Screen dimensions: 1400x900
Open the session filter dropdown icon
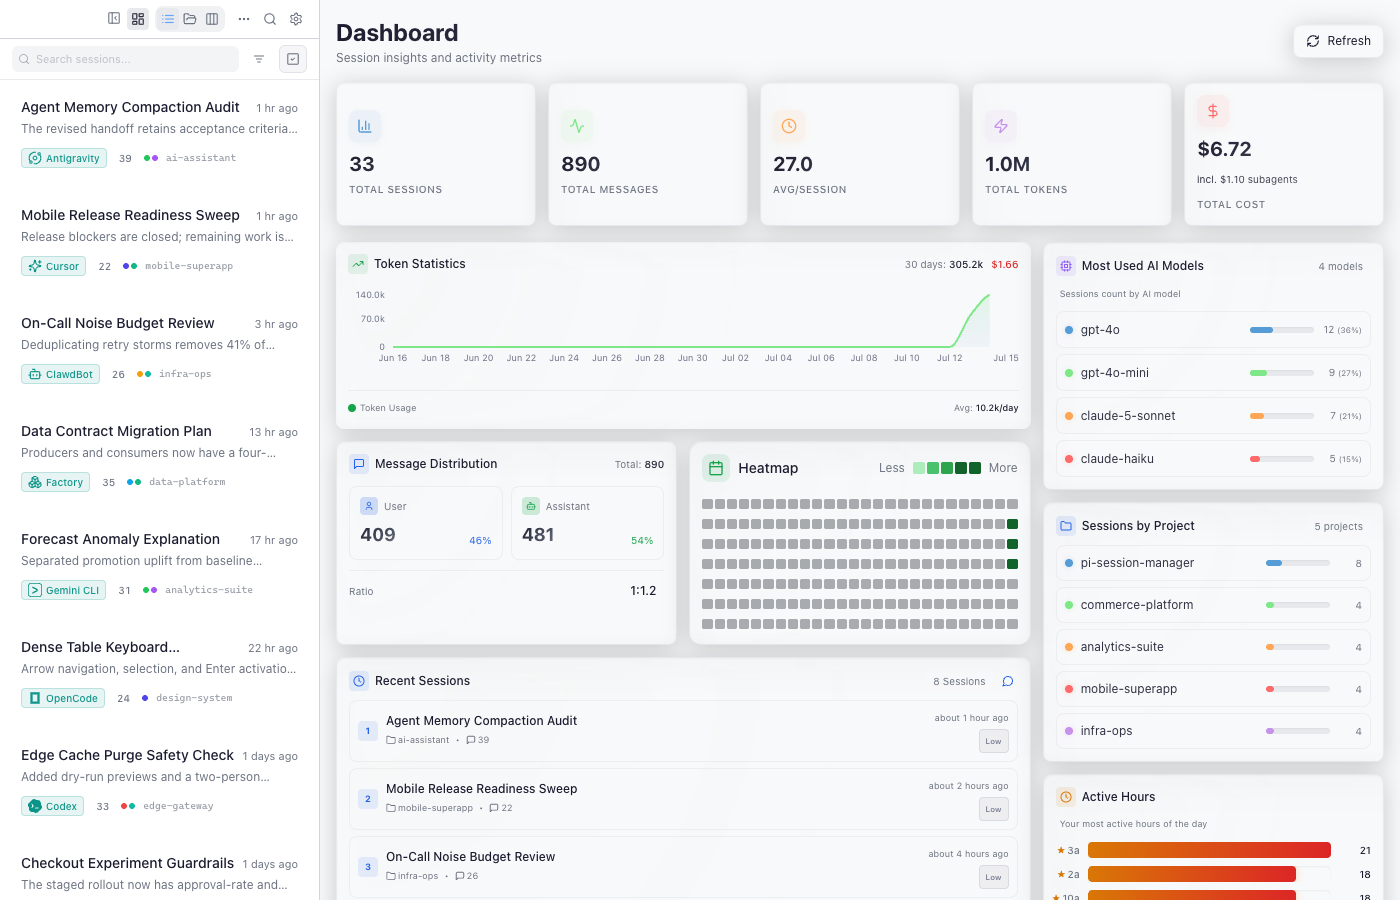pyautogui.click(x=259, y=59)
